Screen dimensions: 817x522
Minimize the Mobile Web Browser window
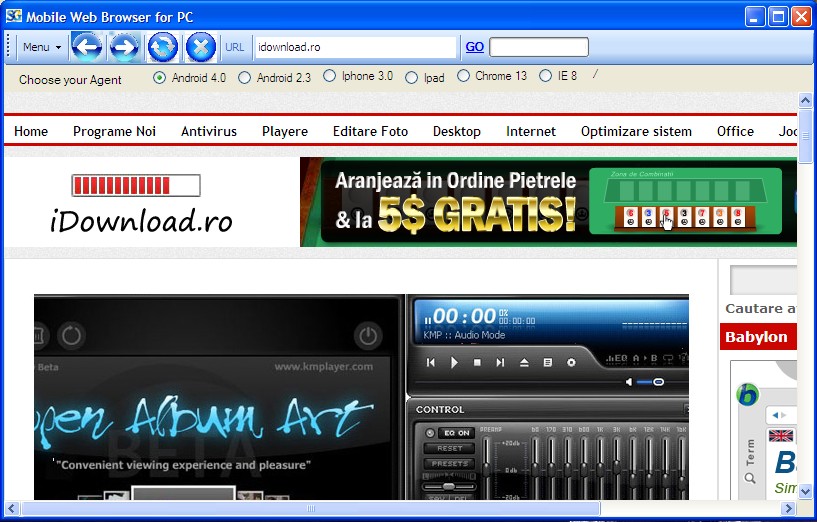(754, 17)
